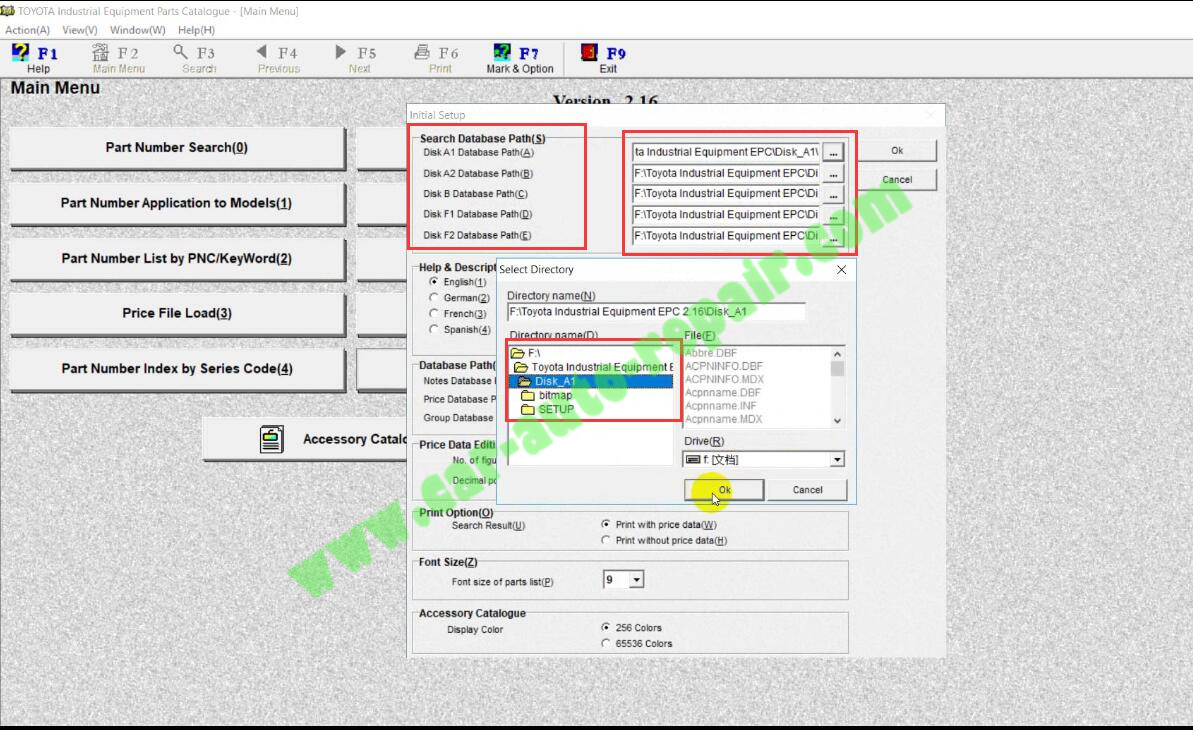Select 65536 Colors display option
Image resolution: width=1193 pixels, height=730 pixels.
point(606,643)
